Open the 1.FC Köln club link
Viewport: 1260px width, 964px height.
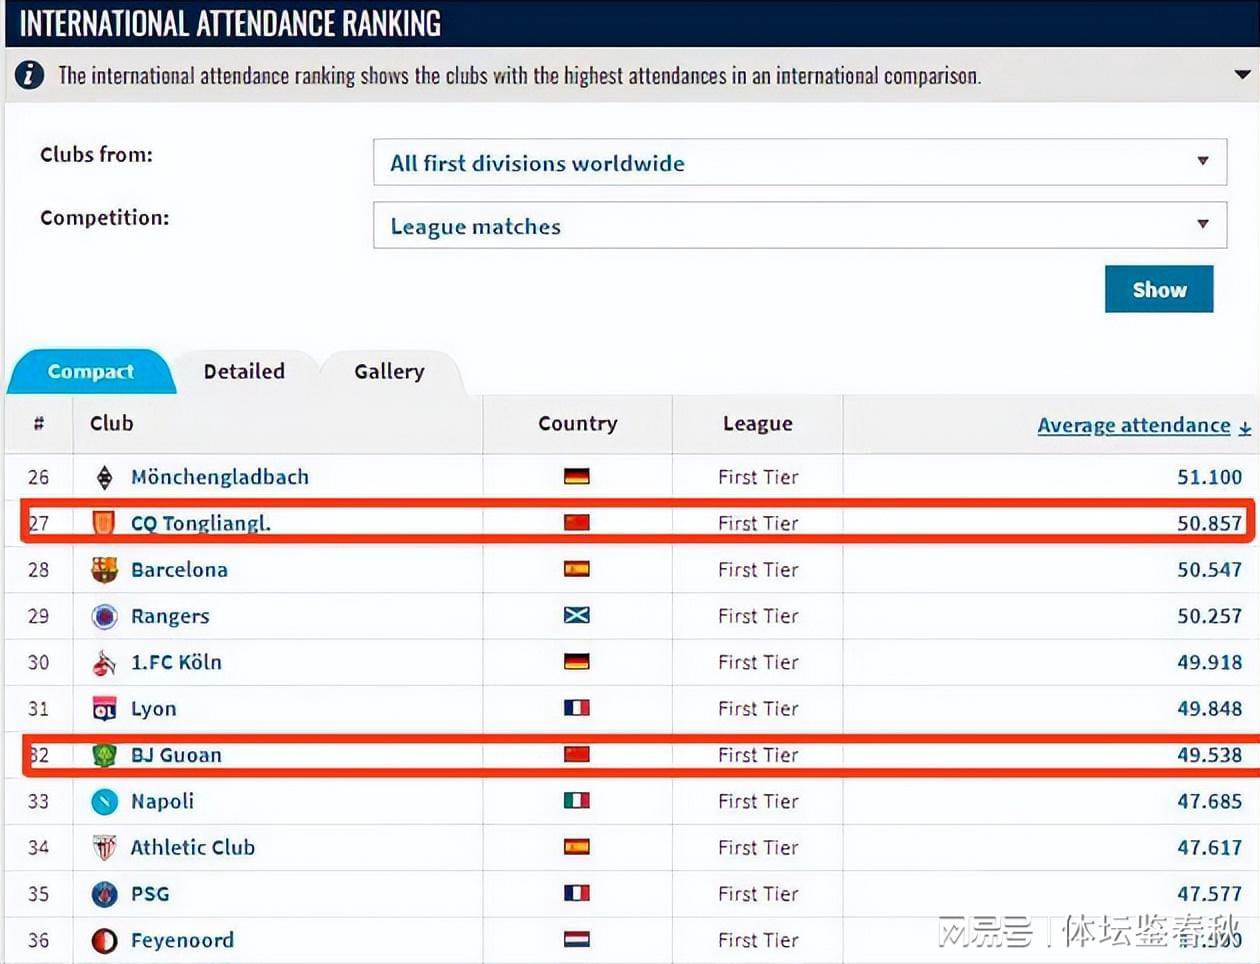click(x=176, y=662)
